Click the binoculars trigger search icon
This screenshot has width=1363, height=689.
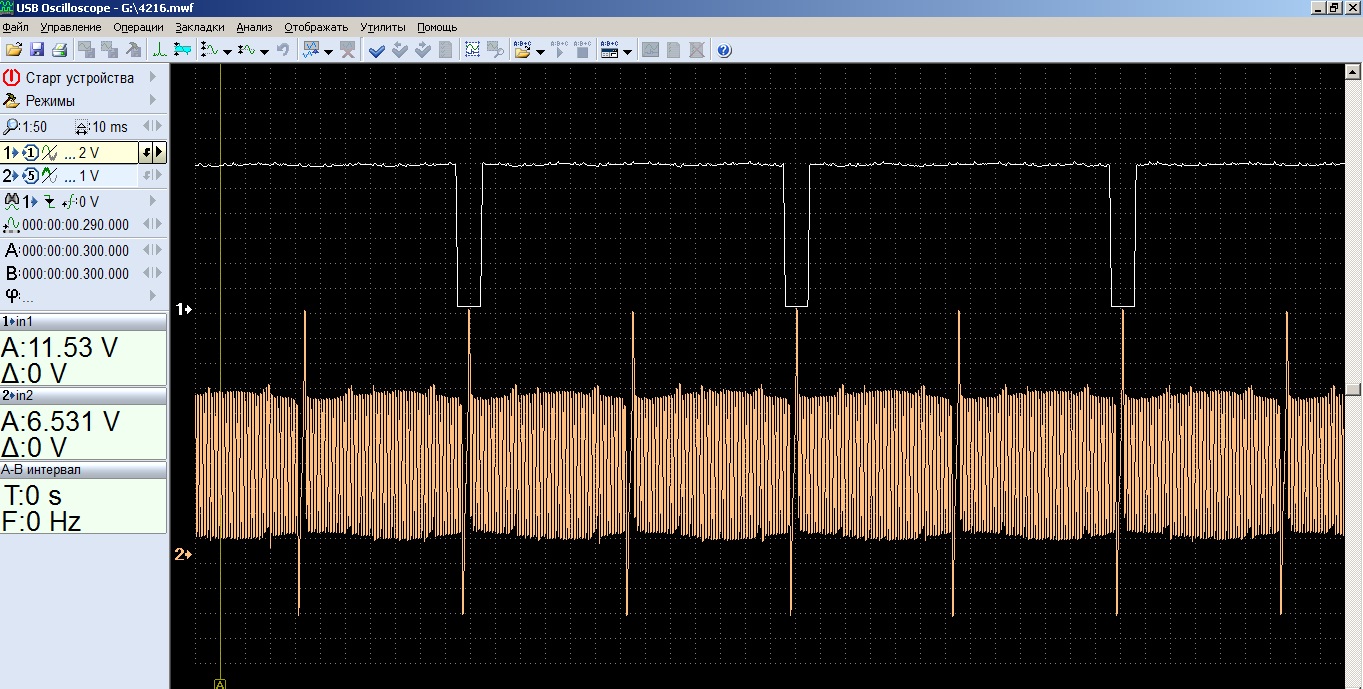pyautogui.click(x=11, y=202)
